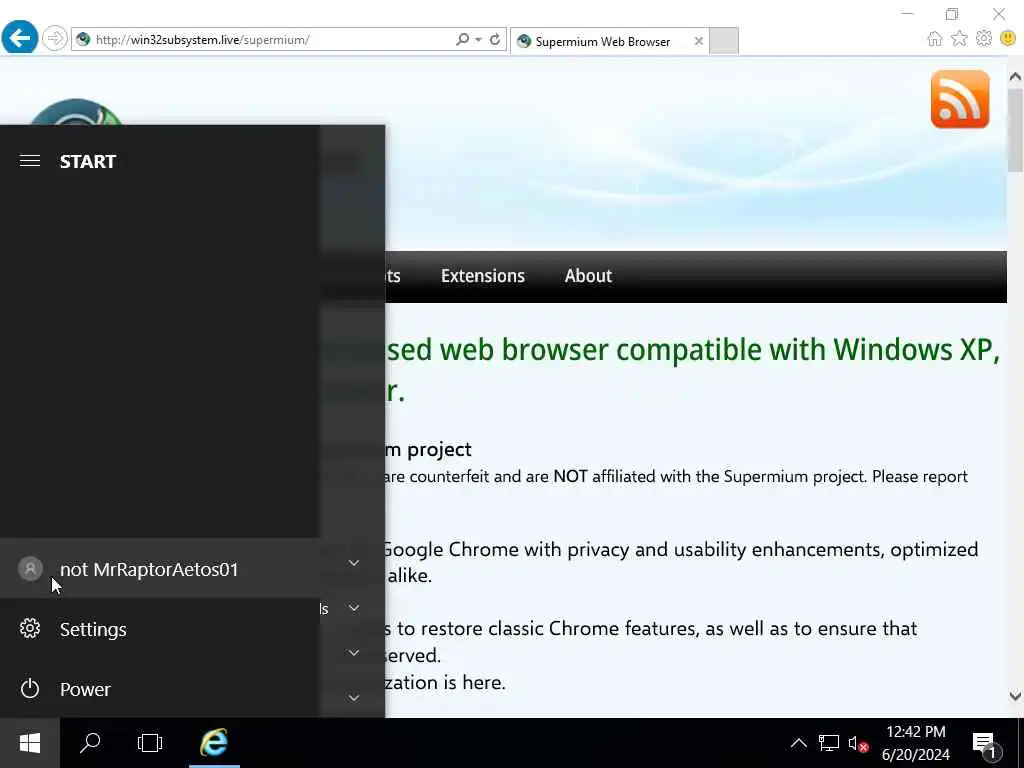Restore down the Internet Explorer window

click(952, 14)
